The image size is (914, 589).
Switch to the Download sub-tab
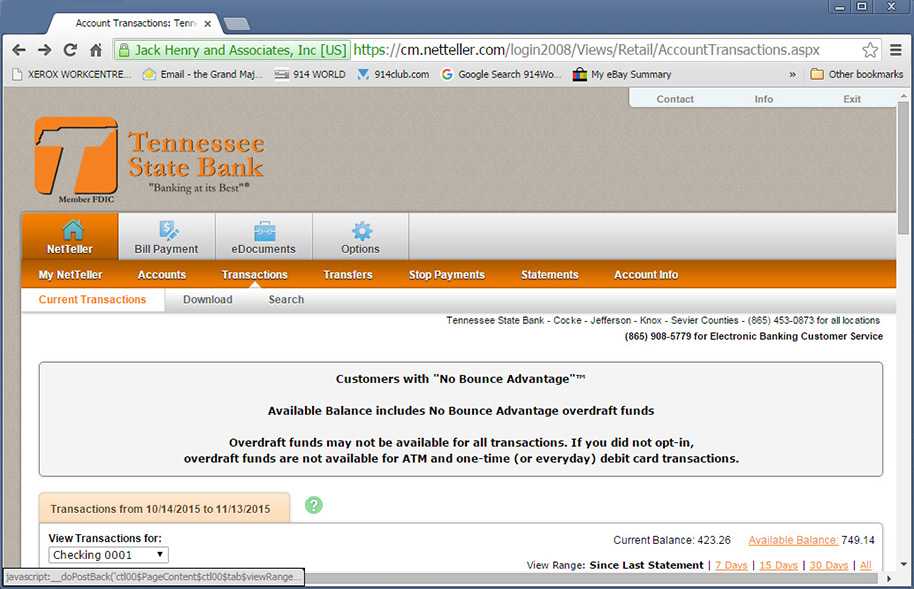pos(208,300)
